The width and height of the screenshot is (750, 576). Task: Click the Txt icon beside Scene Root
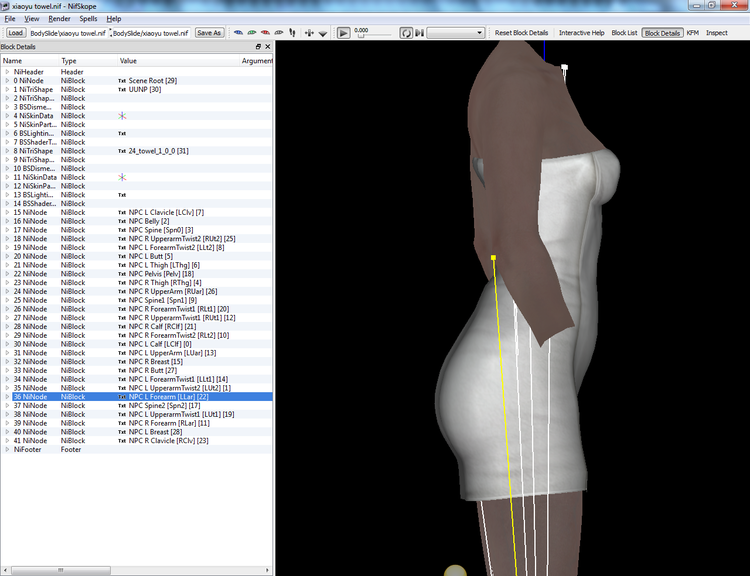pos(122,81)
